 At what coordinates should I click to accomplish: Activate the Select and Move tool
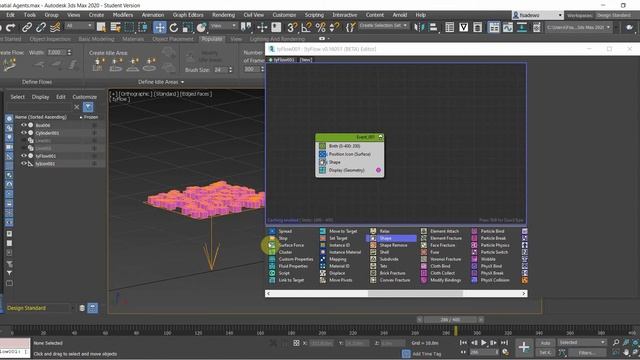tap(160, 27)
